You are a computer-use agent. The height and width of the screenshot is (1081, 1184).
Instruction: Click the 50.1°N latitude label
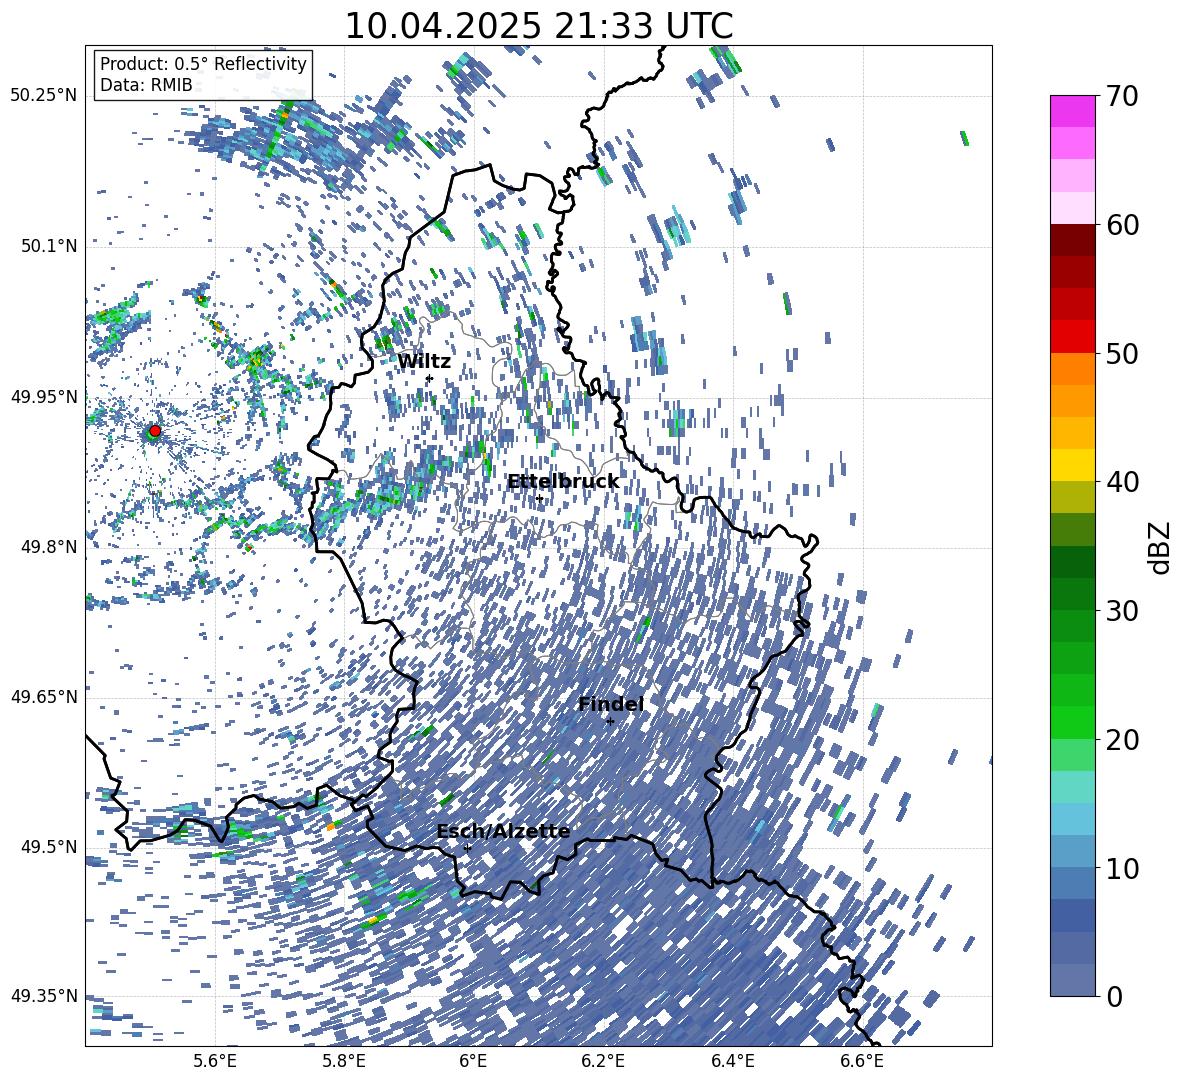pyautogui.click(x=48, y=246)
